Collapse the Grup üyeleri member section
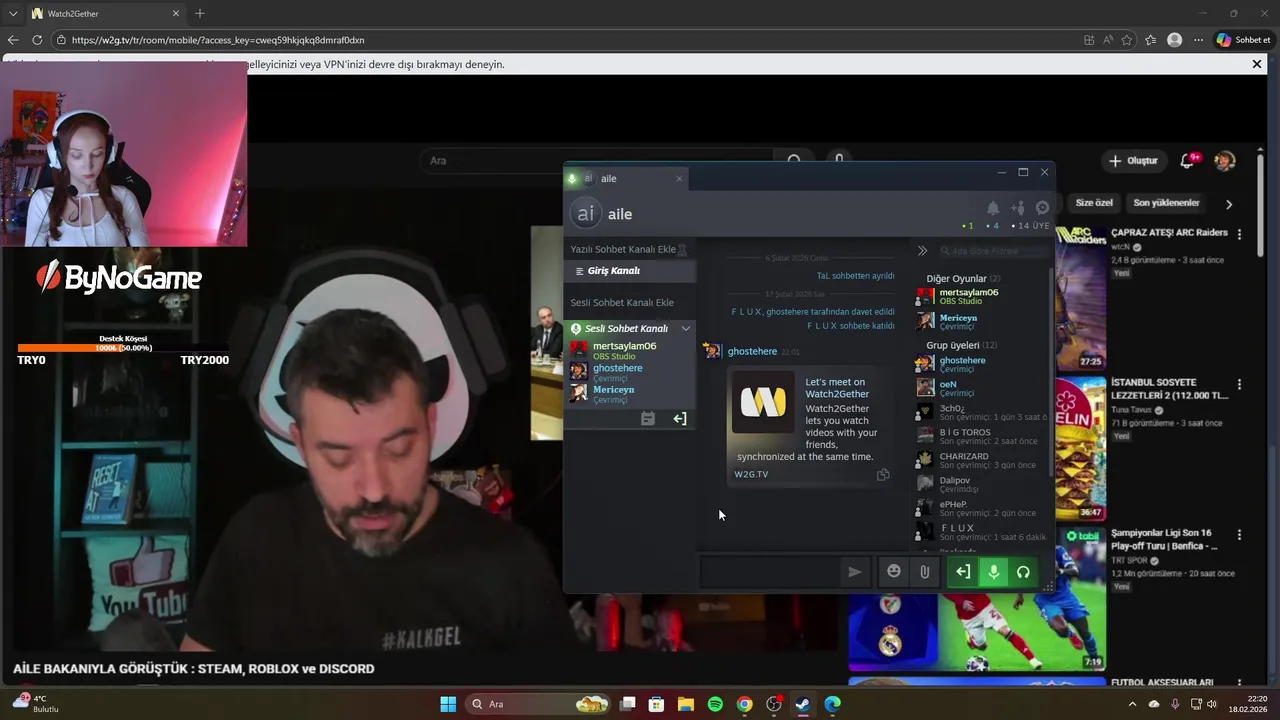This screenshot has height=720, width=1280. pyautogui.click(x=961, y=345)
